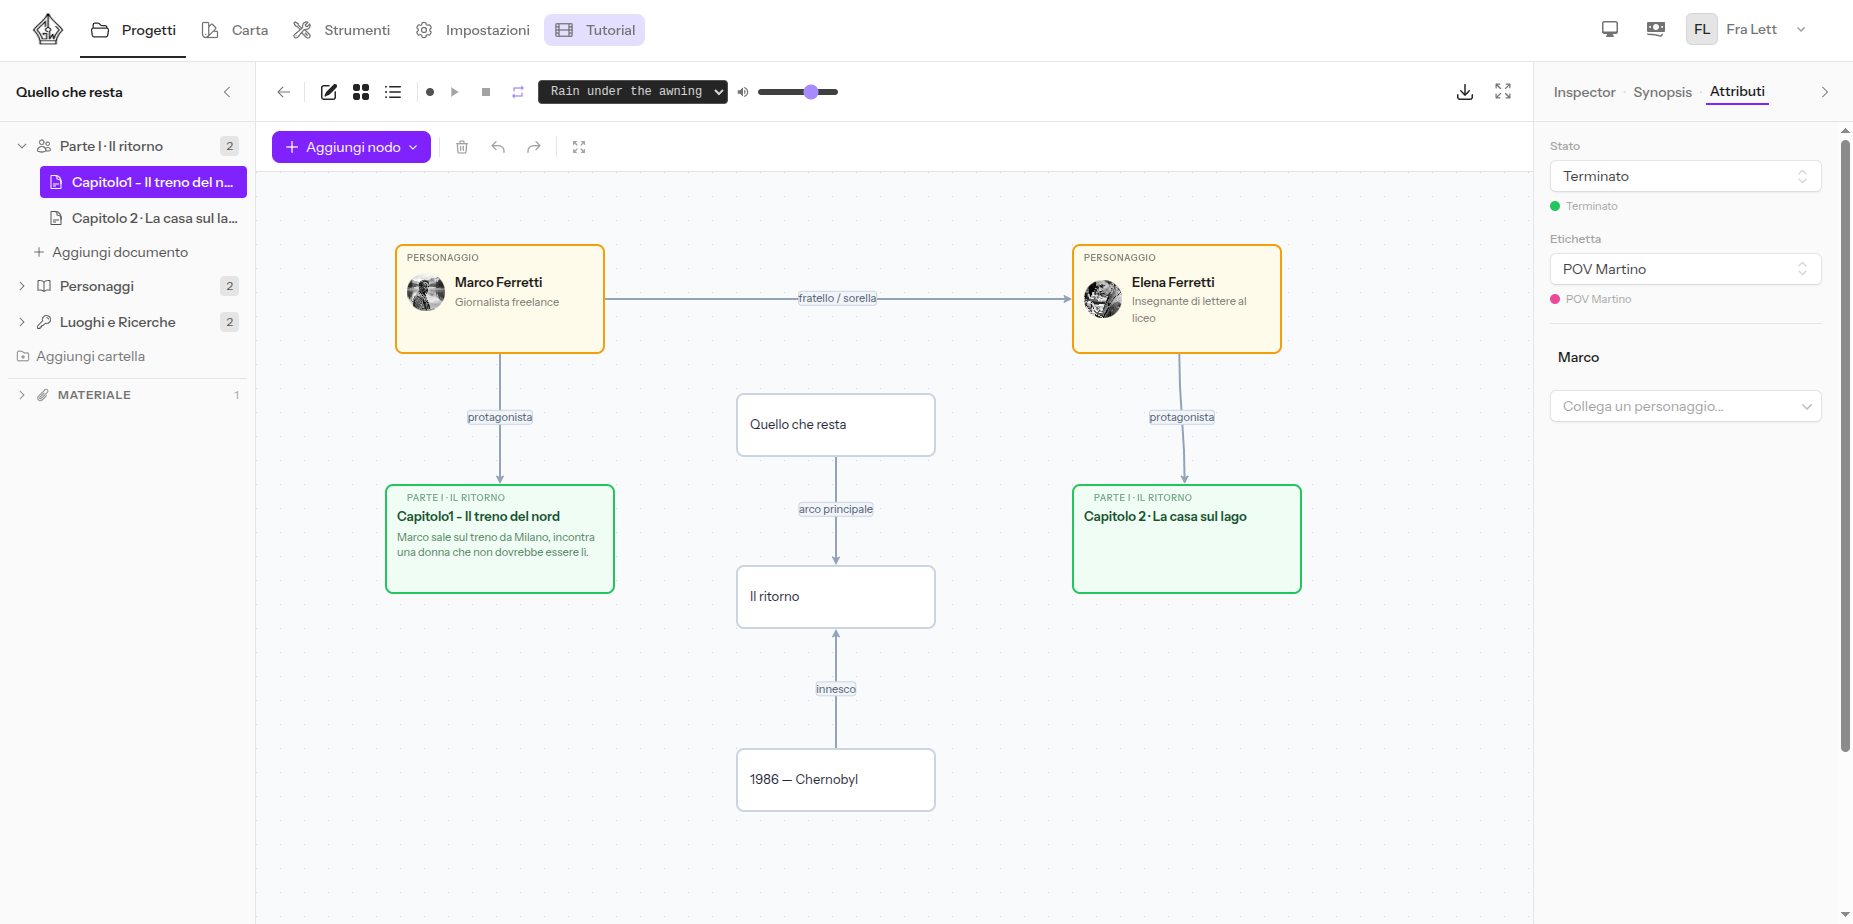This screenshot has height=924, width=1853.
Task: Play the ambient sound
Action: [x=455, y=92]
